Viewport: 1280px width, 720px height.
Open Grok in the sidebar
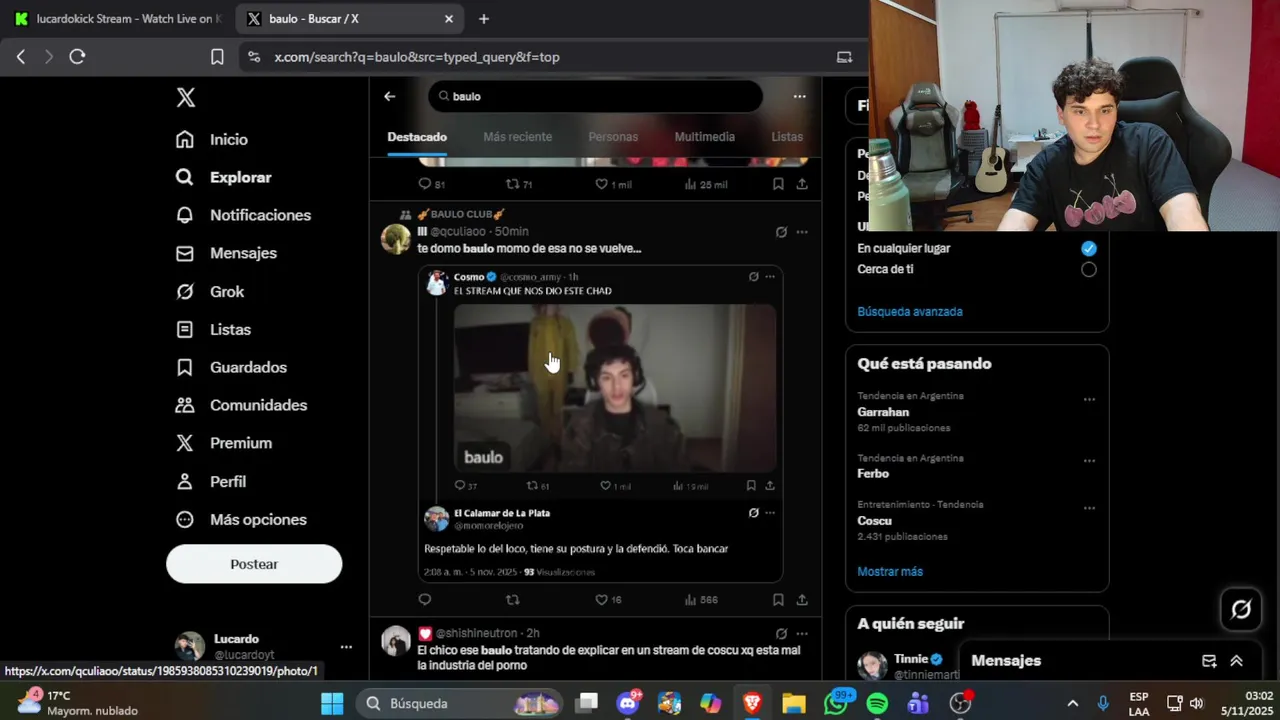coord(210,291)
